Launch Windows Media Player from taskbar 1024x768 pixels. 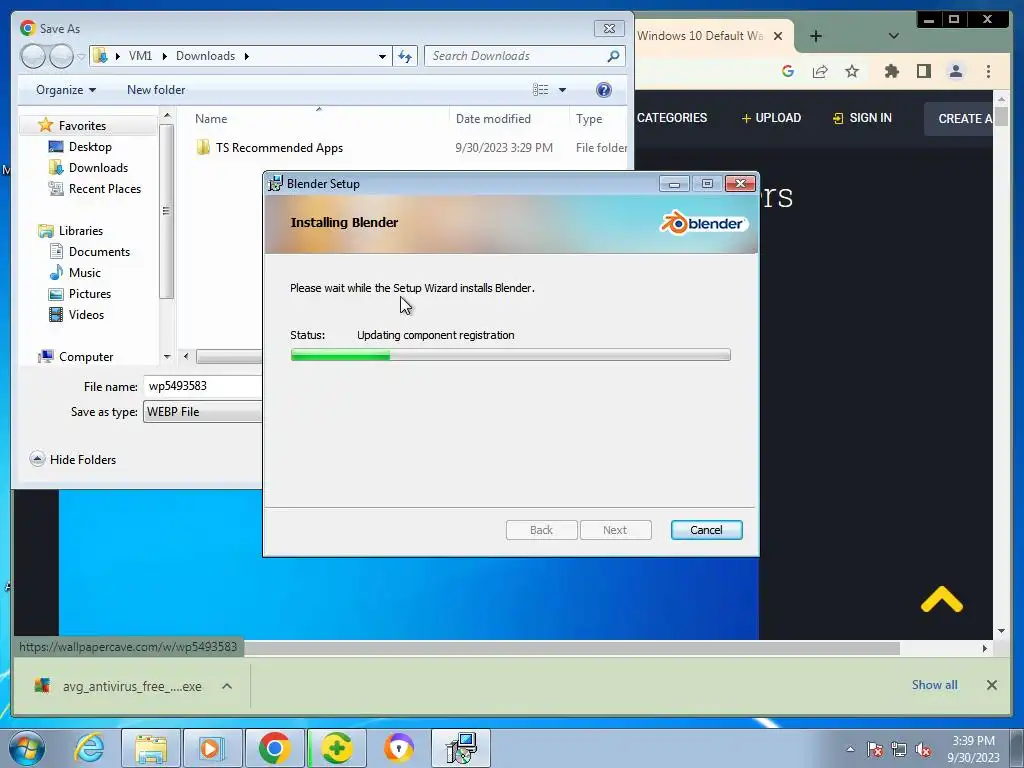click(212, 748)
